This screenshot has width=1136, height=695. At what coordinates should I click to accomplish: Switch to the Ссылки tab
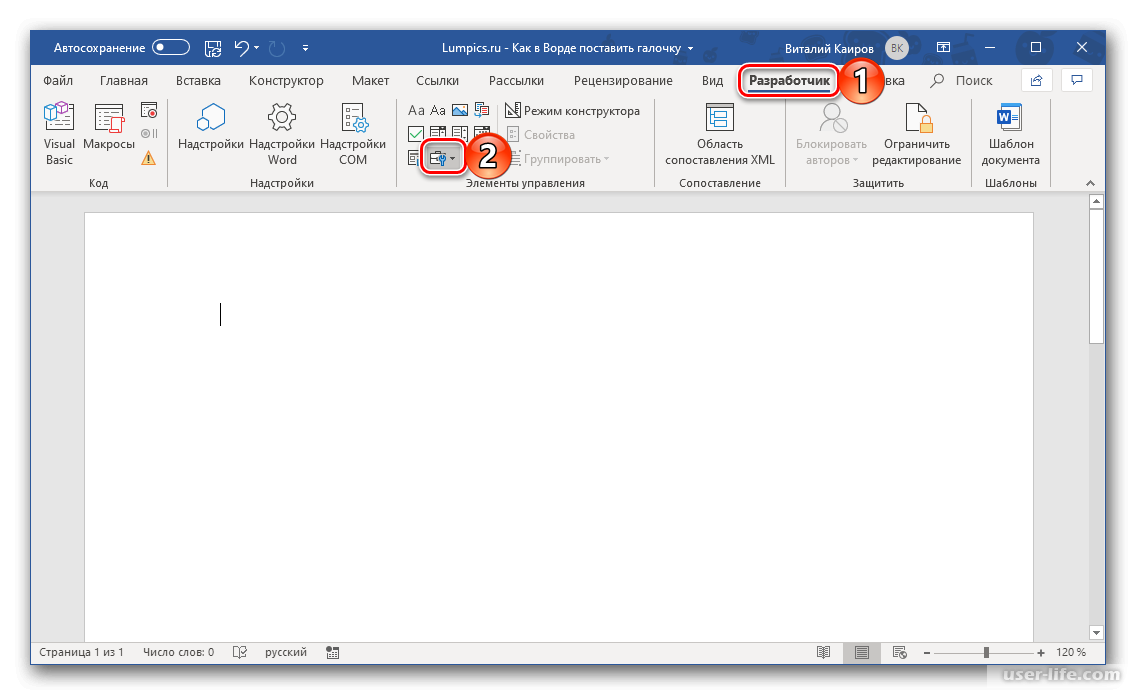tap(438, 80)
